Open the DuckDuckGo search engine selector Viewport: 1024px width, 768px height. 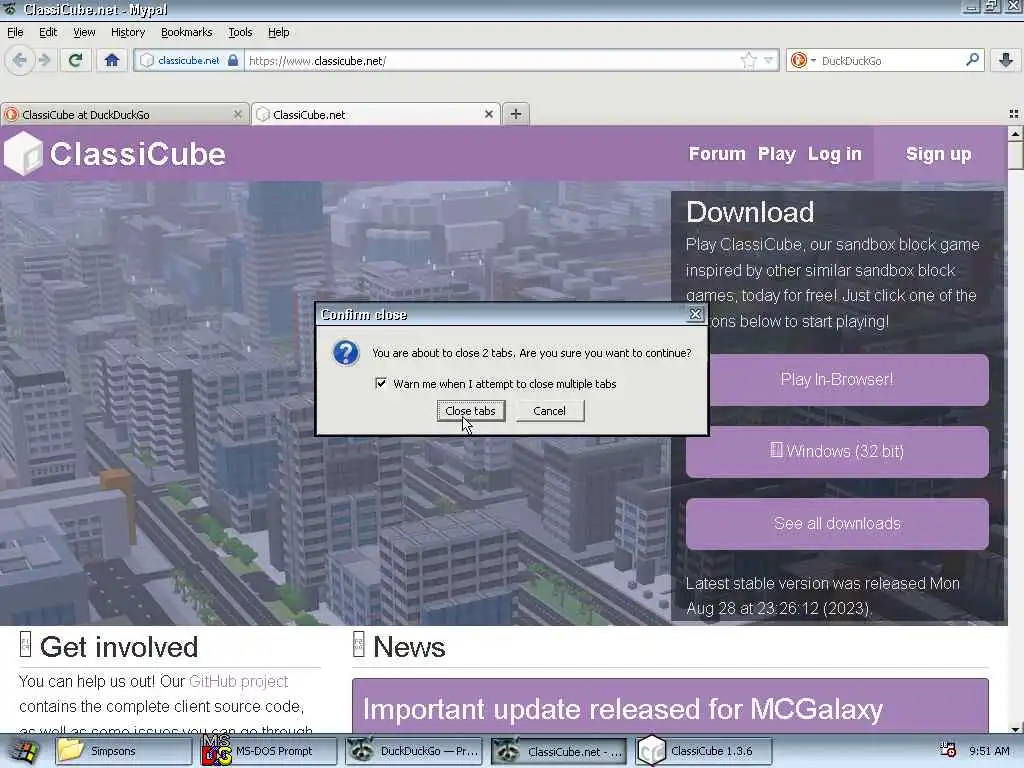click(803, 61)
